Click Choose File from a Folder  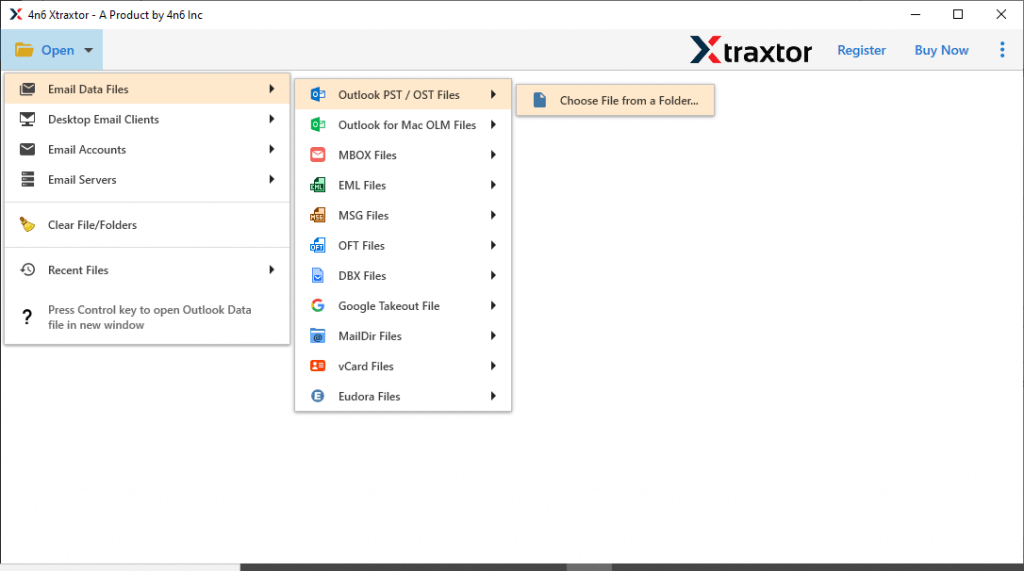click(615, 100)
